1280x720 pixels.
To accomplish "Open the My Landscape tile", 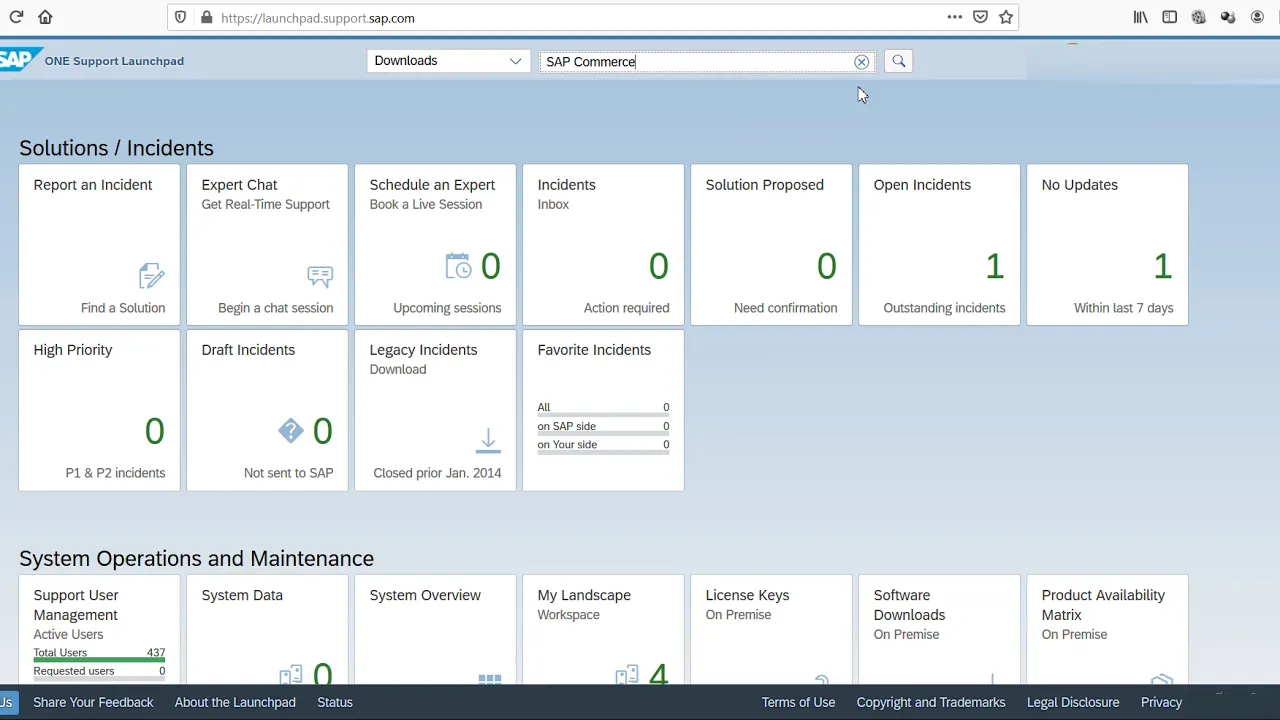I will point(603,630).
